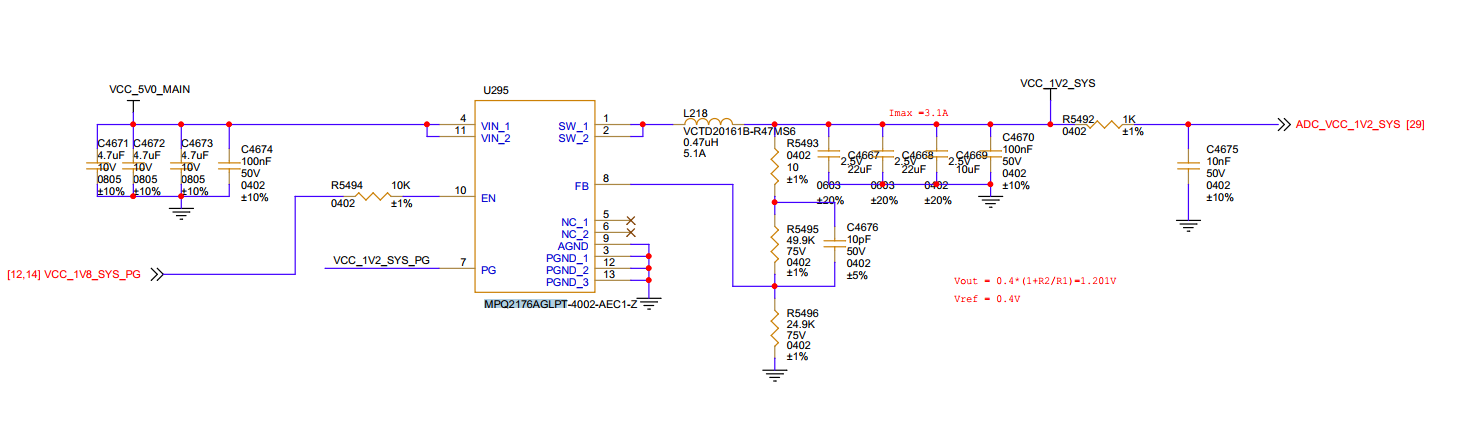
Task: Click the R5495 49.9K resistor symbol
Action: (773, 244)
